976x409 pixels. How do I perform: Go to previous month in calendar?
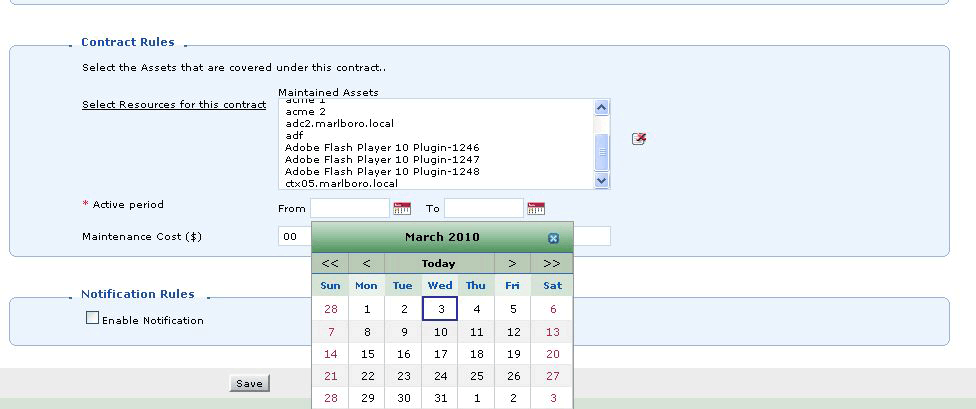click(366, 263)
